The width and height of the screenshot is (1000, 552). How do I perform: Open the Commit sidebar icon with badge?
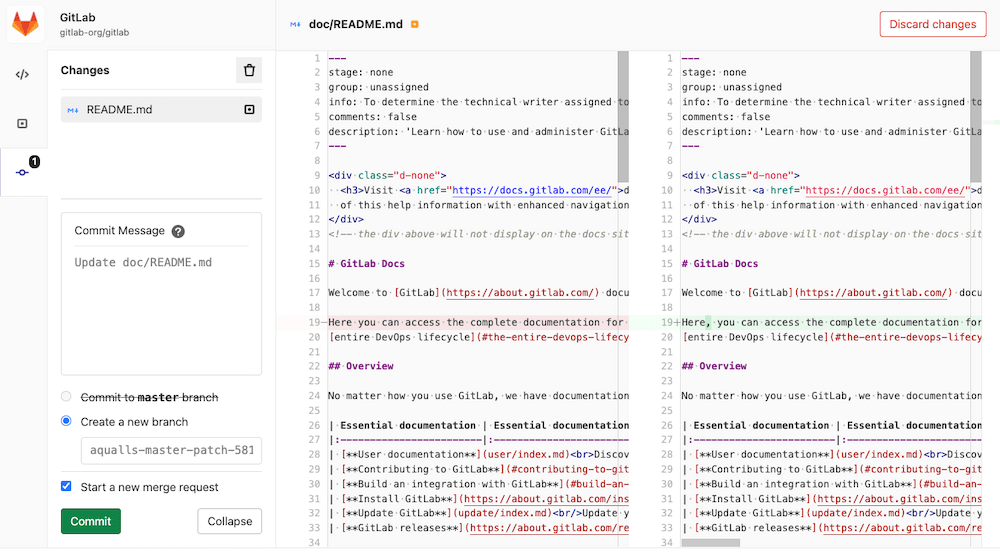coord(23,172)
